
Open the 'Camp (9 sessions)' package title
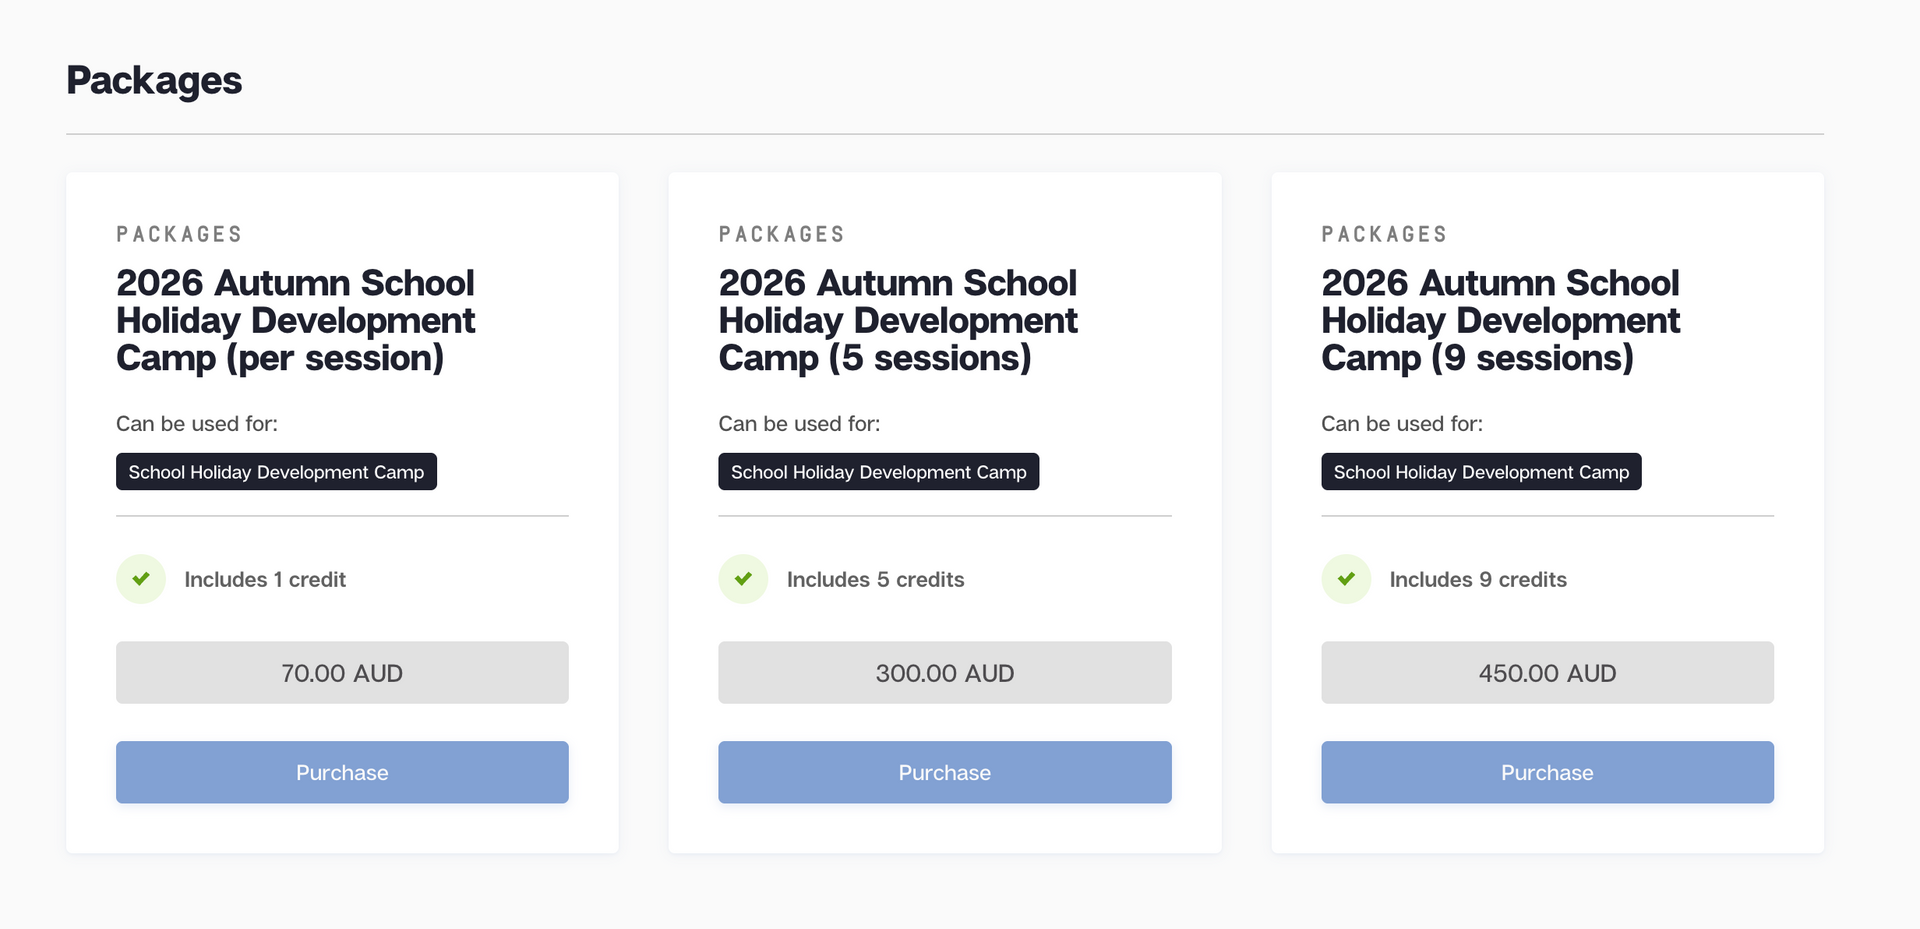pyautogui.click(x=1500, y=320)
